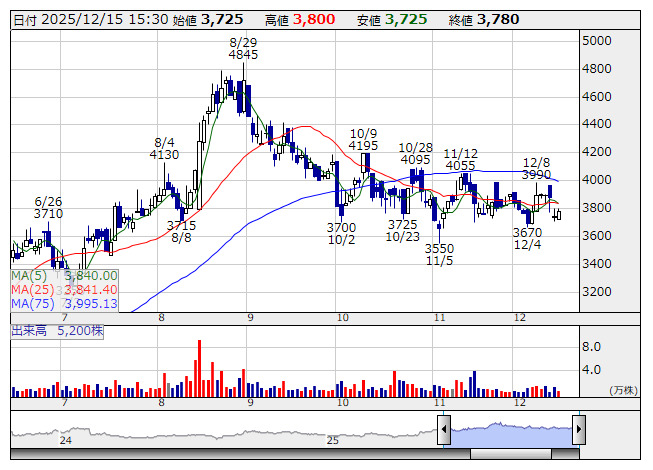The image size is (653, 470).
Task: Click the 4600 price axis label
Action: tap(597, 97)
